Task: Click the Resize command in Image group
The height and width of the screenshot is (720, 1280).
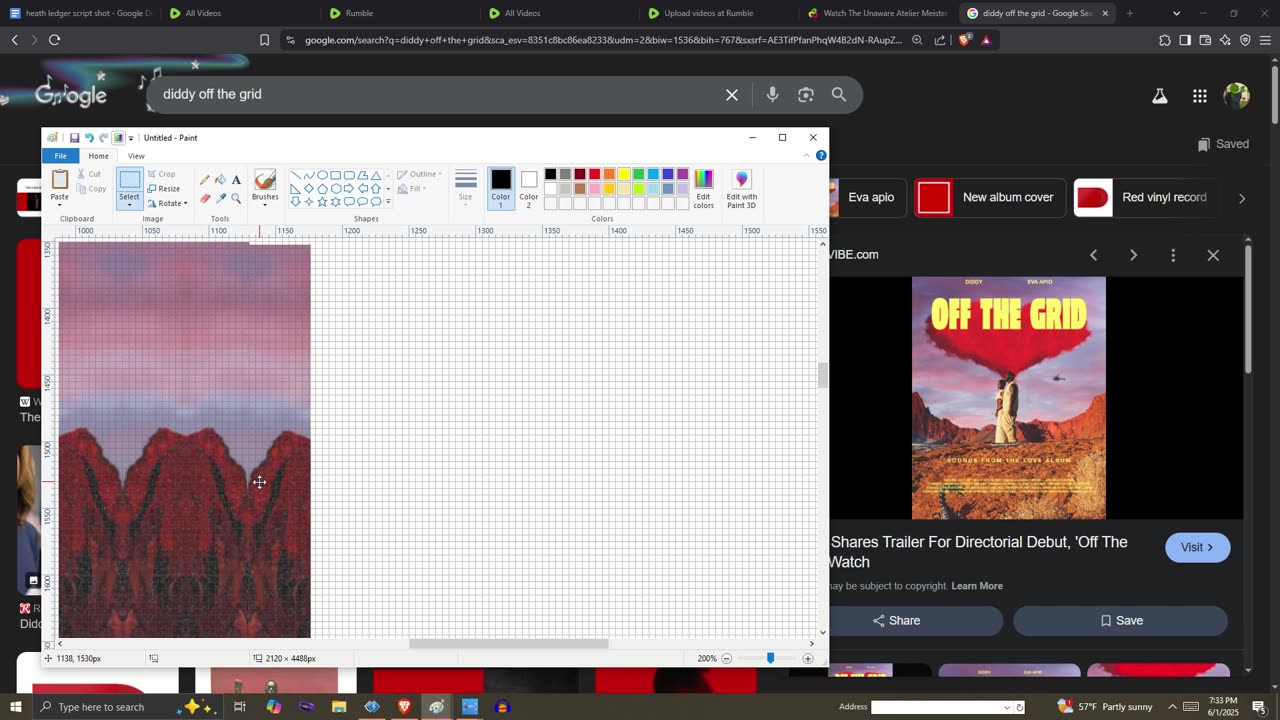Action: tap(163, 189)
